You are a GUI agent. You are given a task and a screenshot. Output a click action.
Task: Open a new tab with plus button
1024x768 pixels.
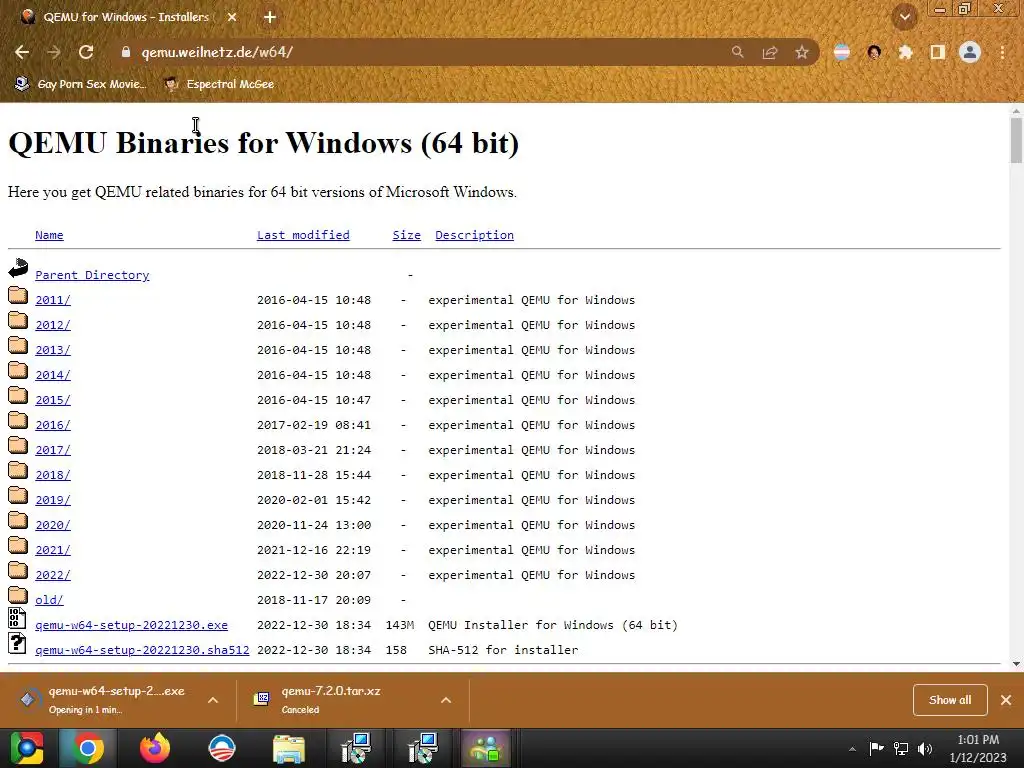(270, 17)
